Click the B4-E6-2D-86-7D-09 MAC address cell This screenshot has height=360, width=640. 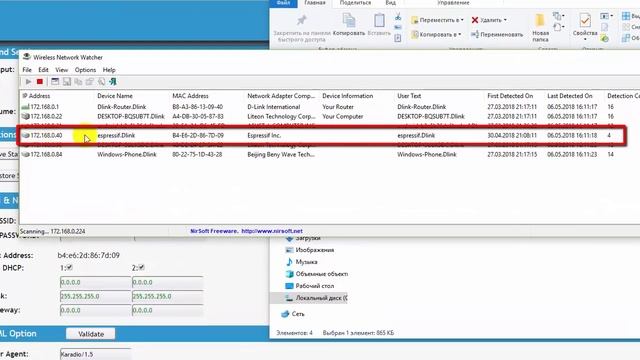pos(198,136)
